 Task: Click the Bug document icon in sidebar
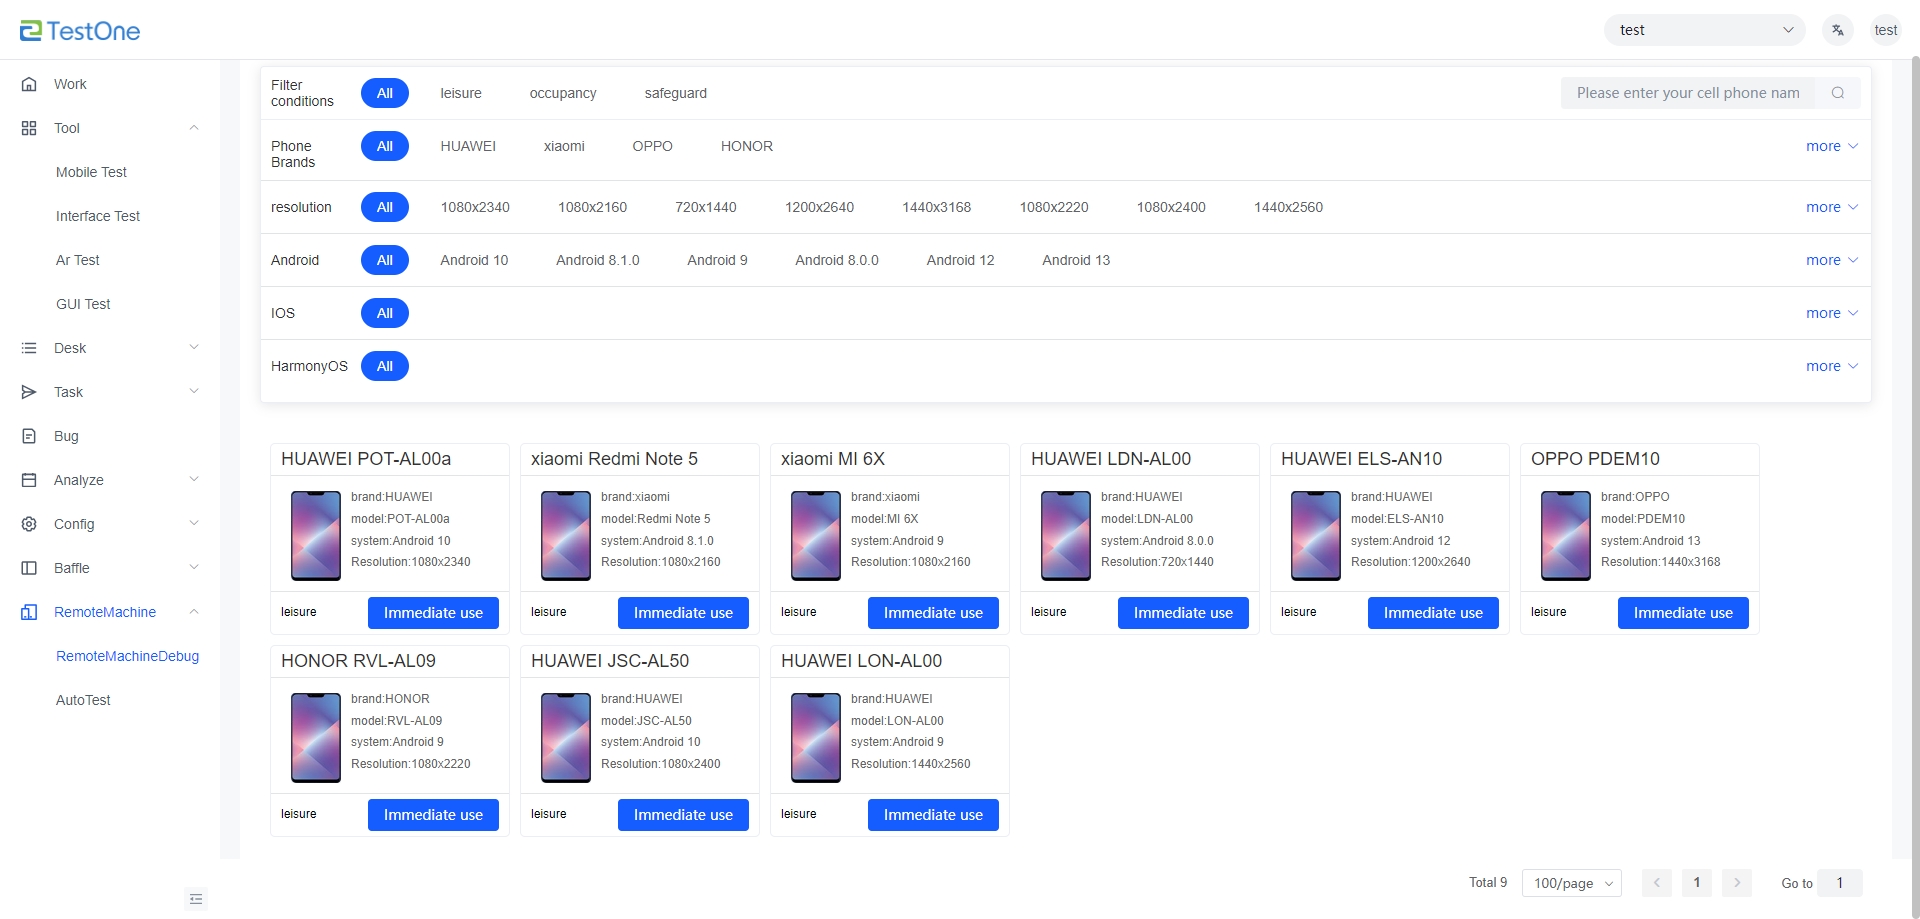pyautogui.click(x=29, y=436)
